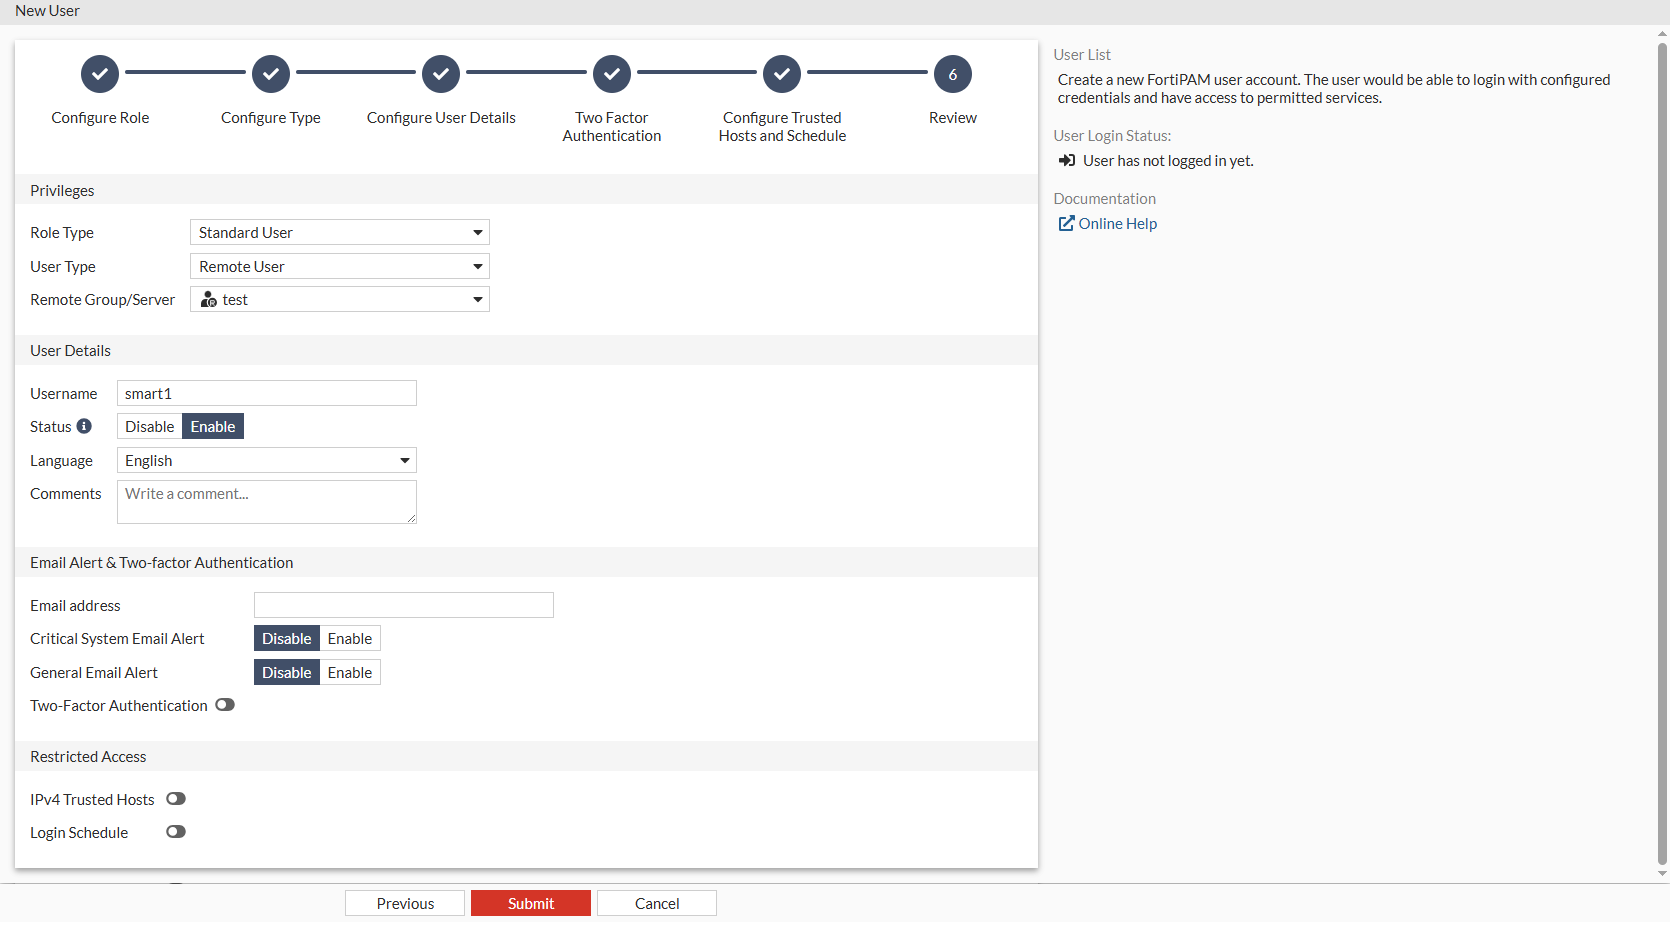Click the "User has not logged in yet." text

1168,161
